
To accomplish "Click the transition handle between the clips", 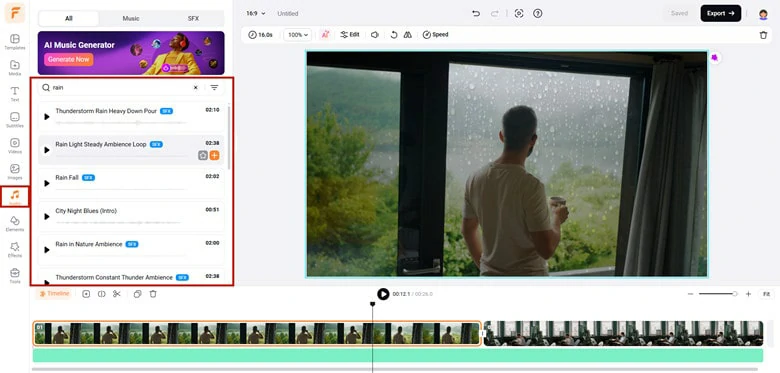I will pos(483,333).
